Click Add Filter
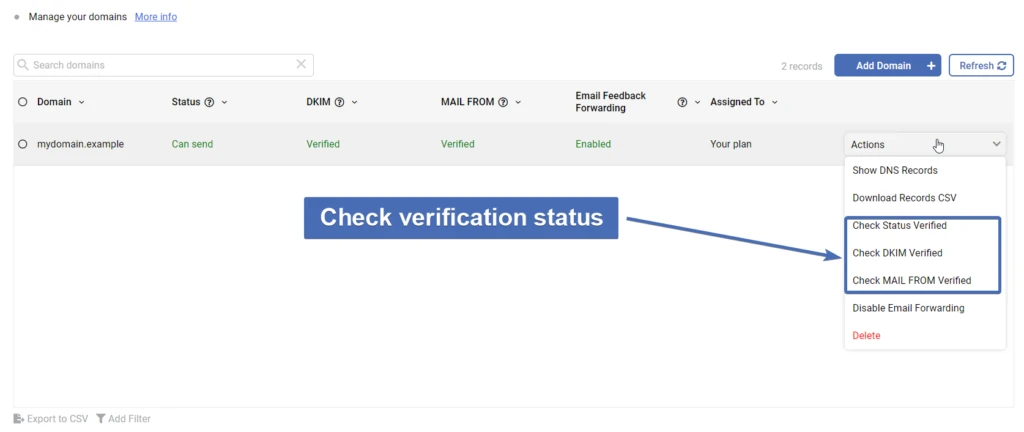The width and height of the screenshot is (1024, 432). (123, 418)
